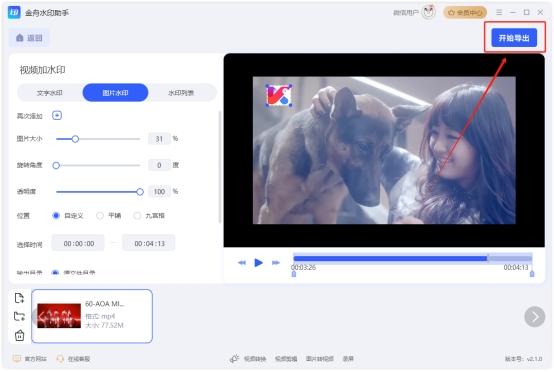Click the user avatar icon
Image resolution: width=554 pixels, height=372 pixels.
click(x=429, y=12)
